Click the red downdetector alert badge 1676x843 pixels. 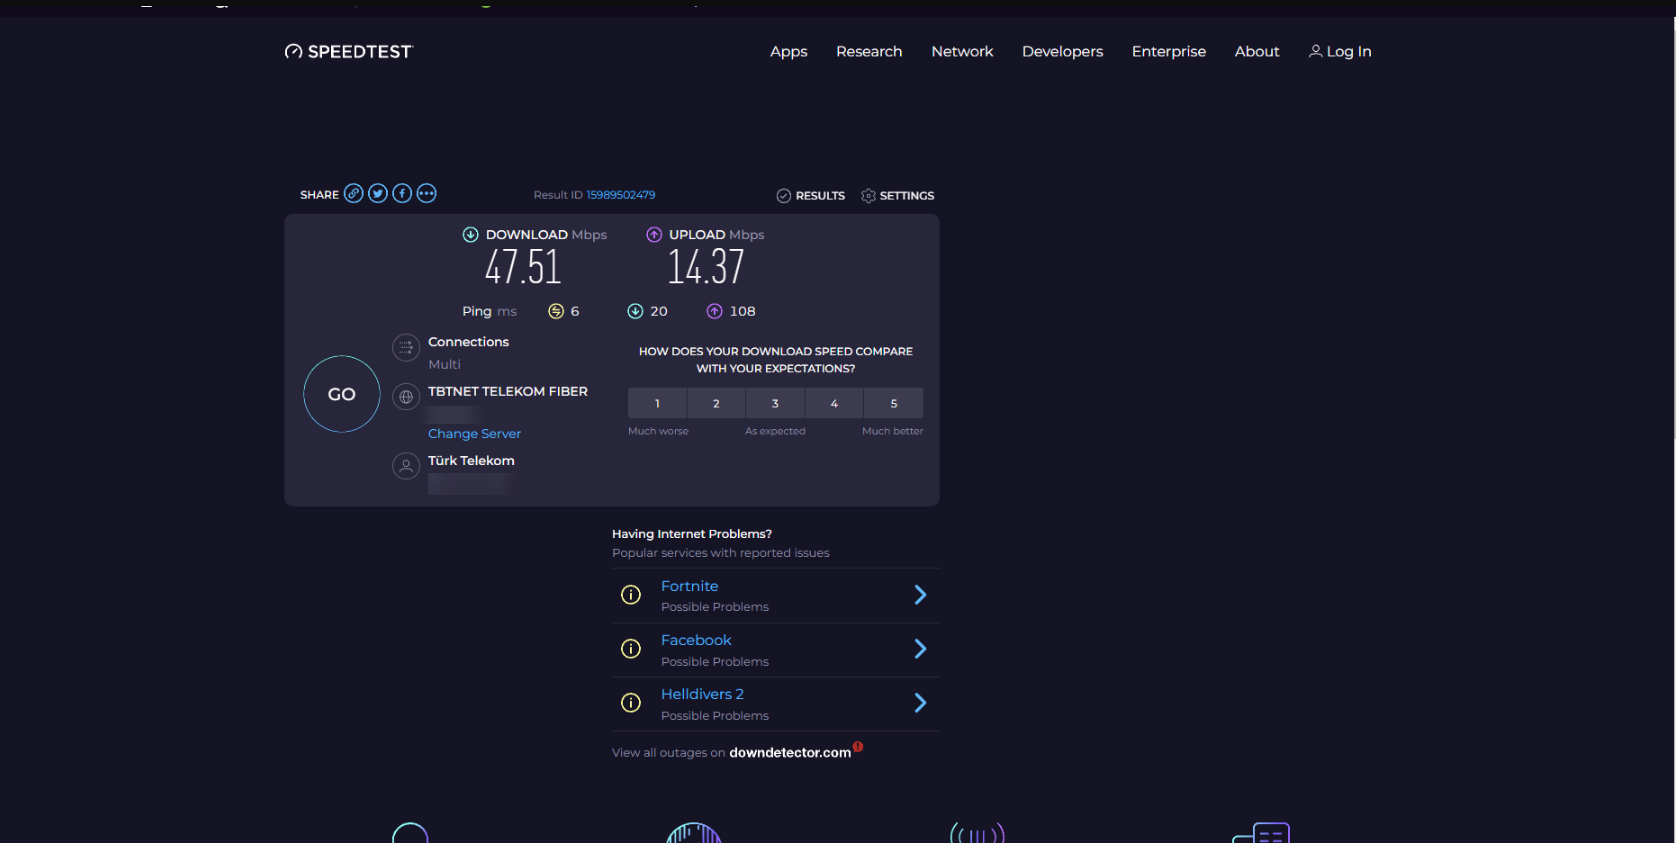point(858,746)
